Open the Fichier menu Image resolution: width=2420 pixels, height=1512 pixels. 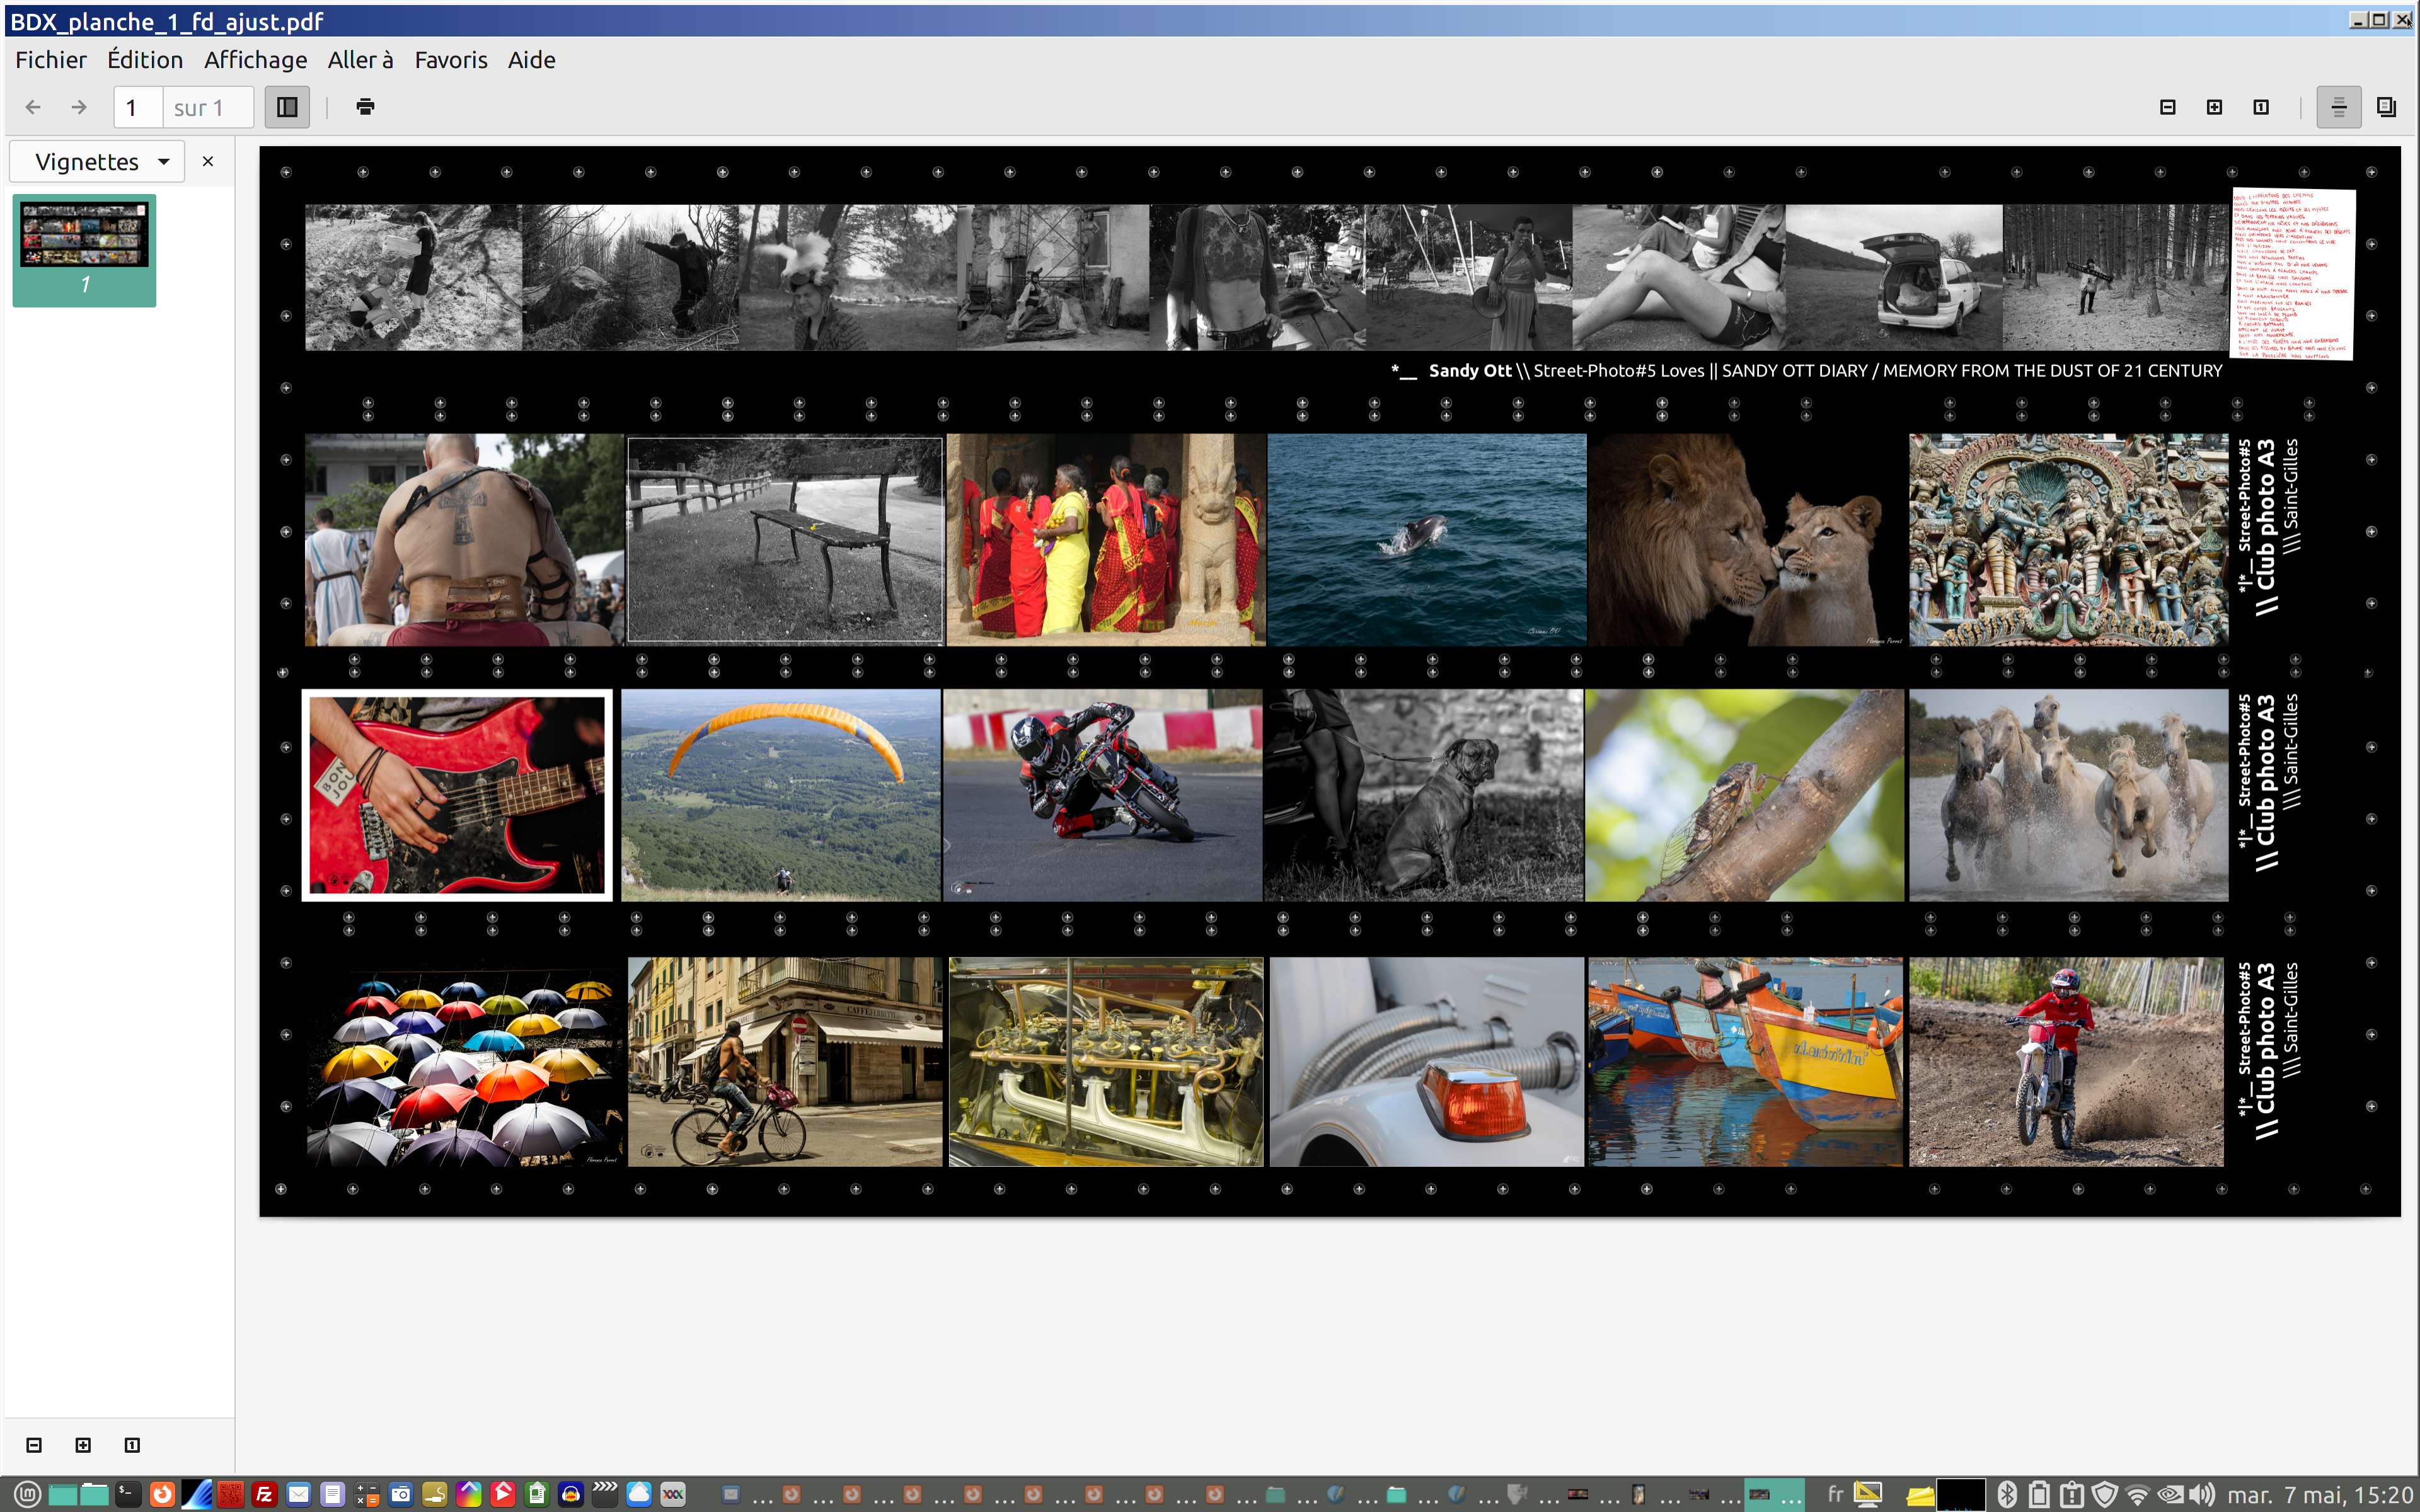point(51,60)
